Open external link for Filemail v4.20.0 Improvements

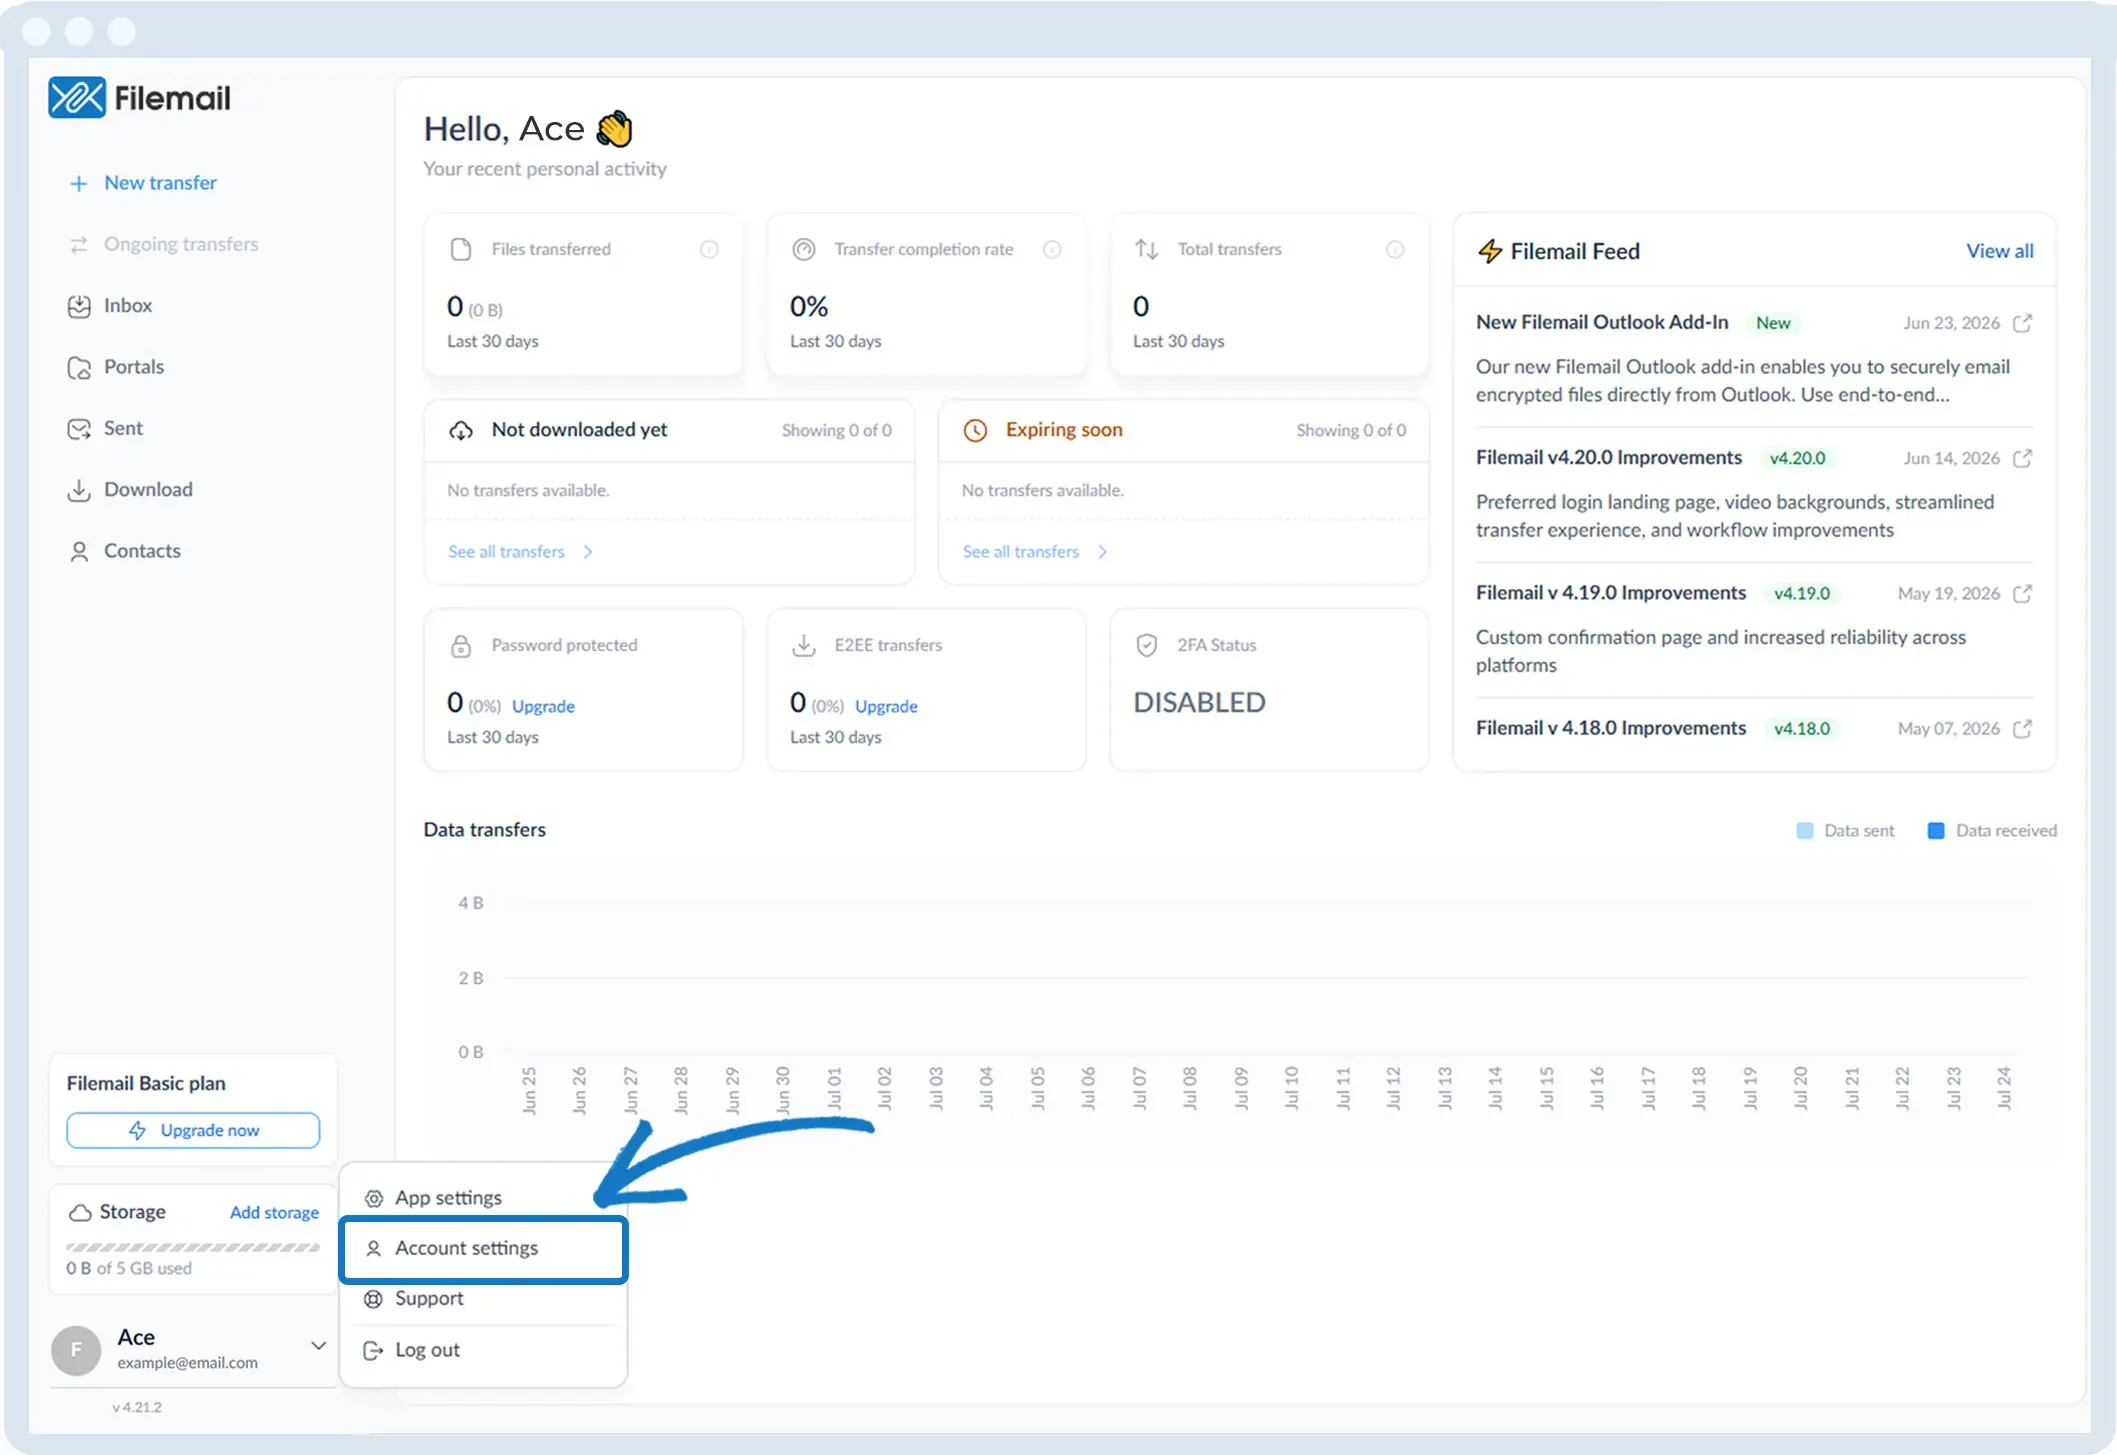(2022, 458)
